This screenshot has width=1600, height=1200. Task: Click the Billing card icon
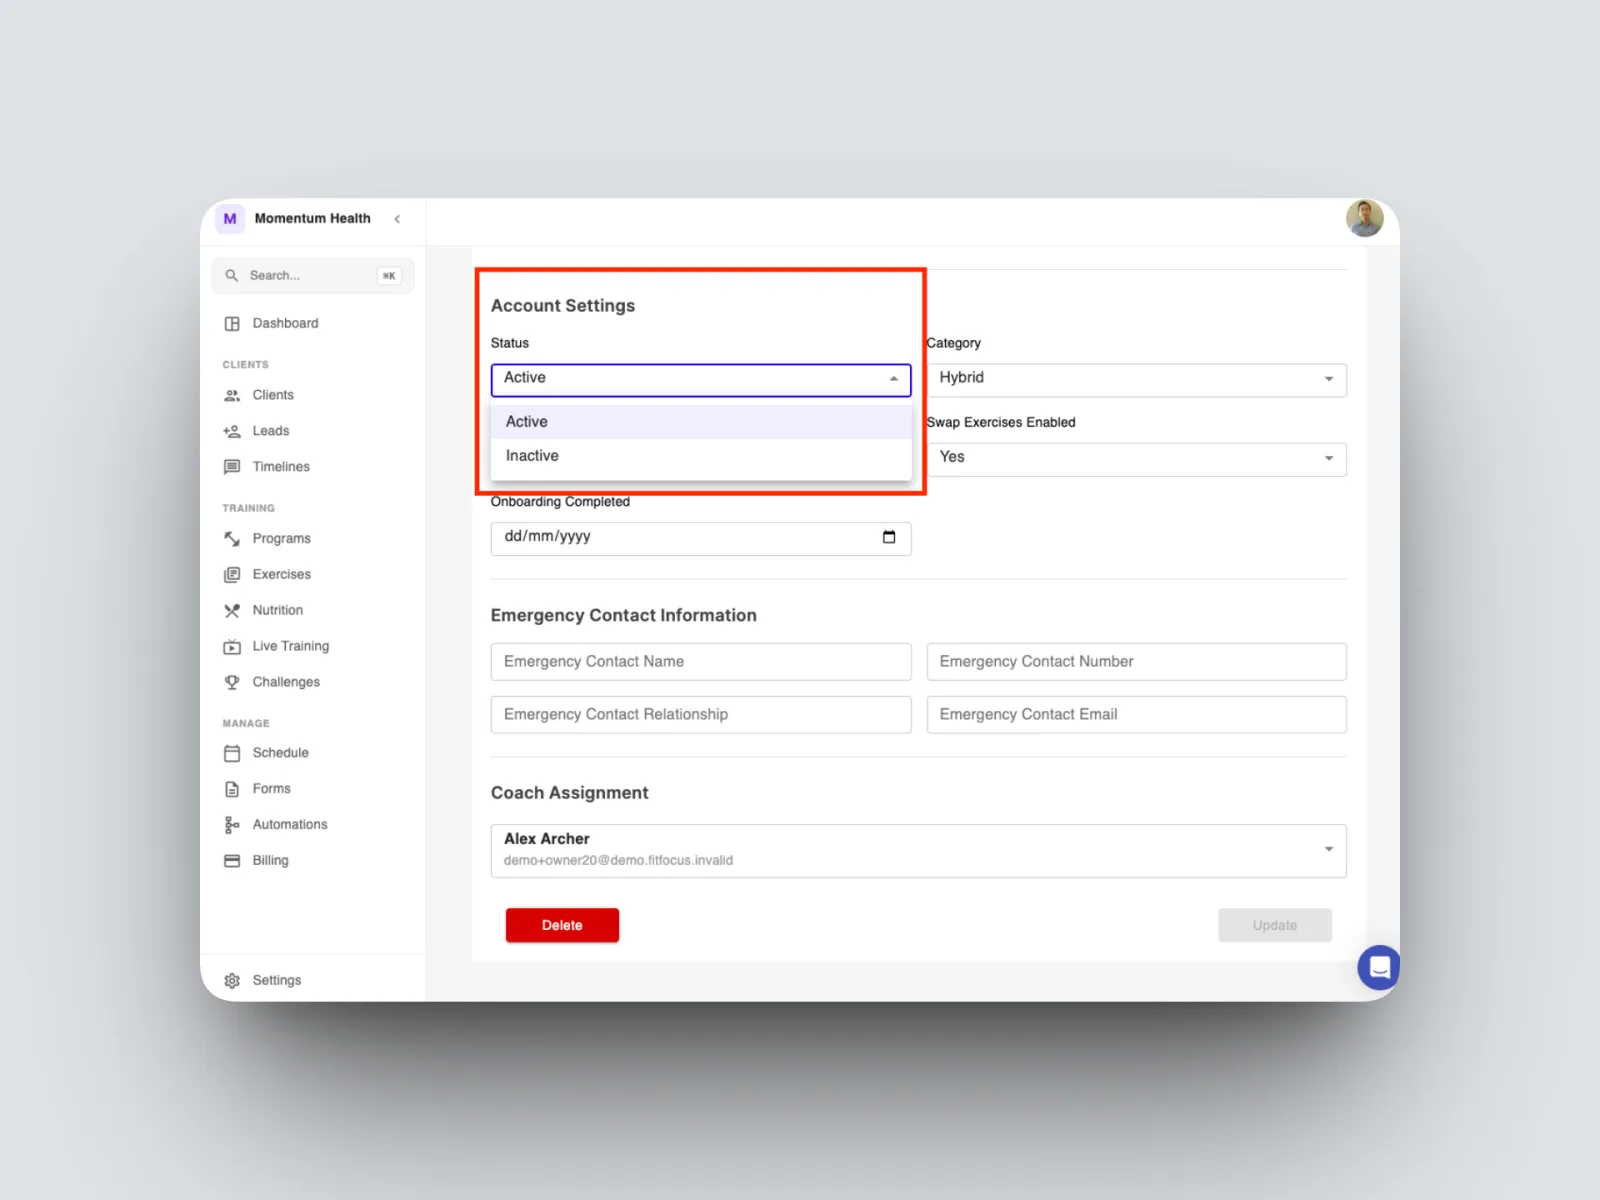pyautogui.click(x=232, y=861)
